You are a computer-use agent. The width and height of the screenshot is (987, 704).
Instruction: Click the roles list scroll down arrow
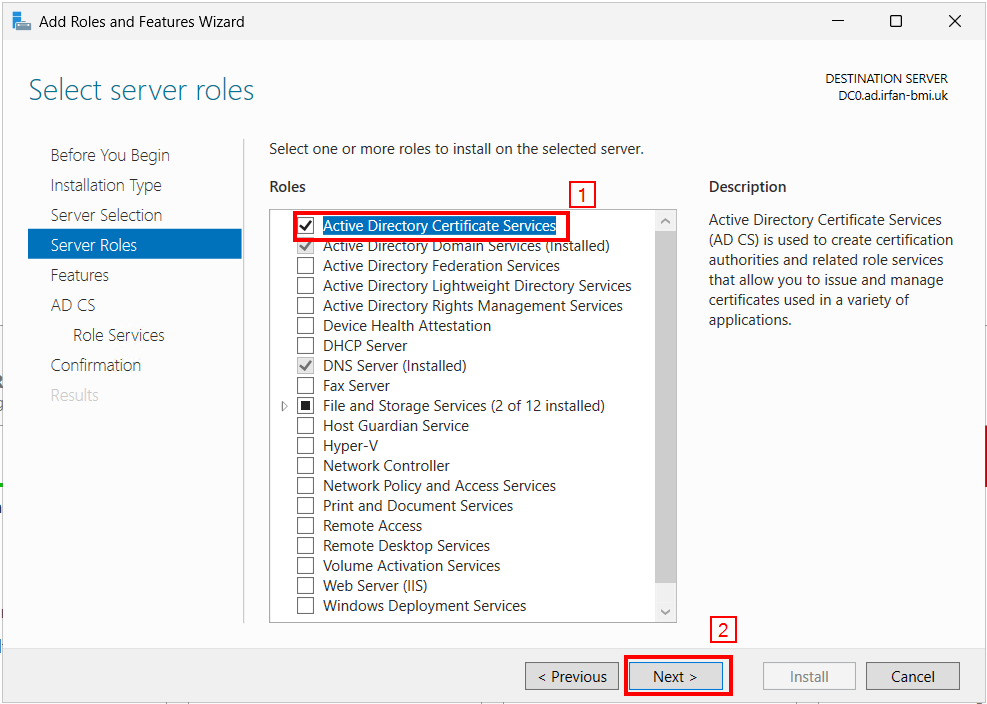(665, 611)
